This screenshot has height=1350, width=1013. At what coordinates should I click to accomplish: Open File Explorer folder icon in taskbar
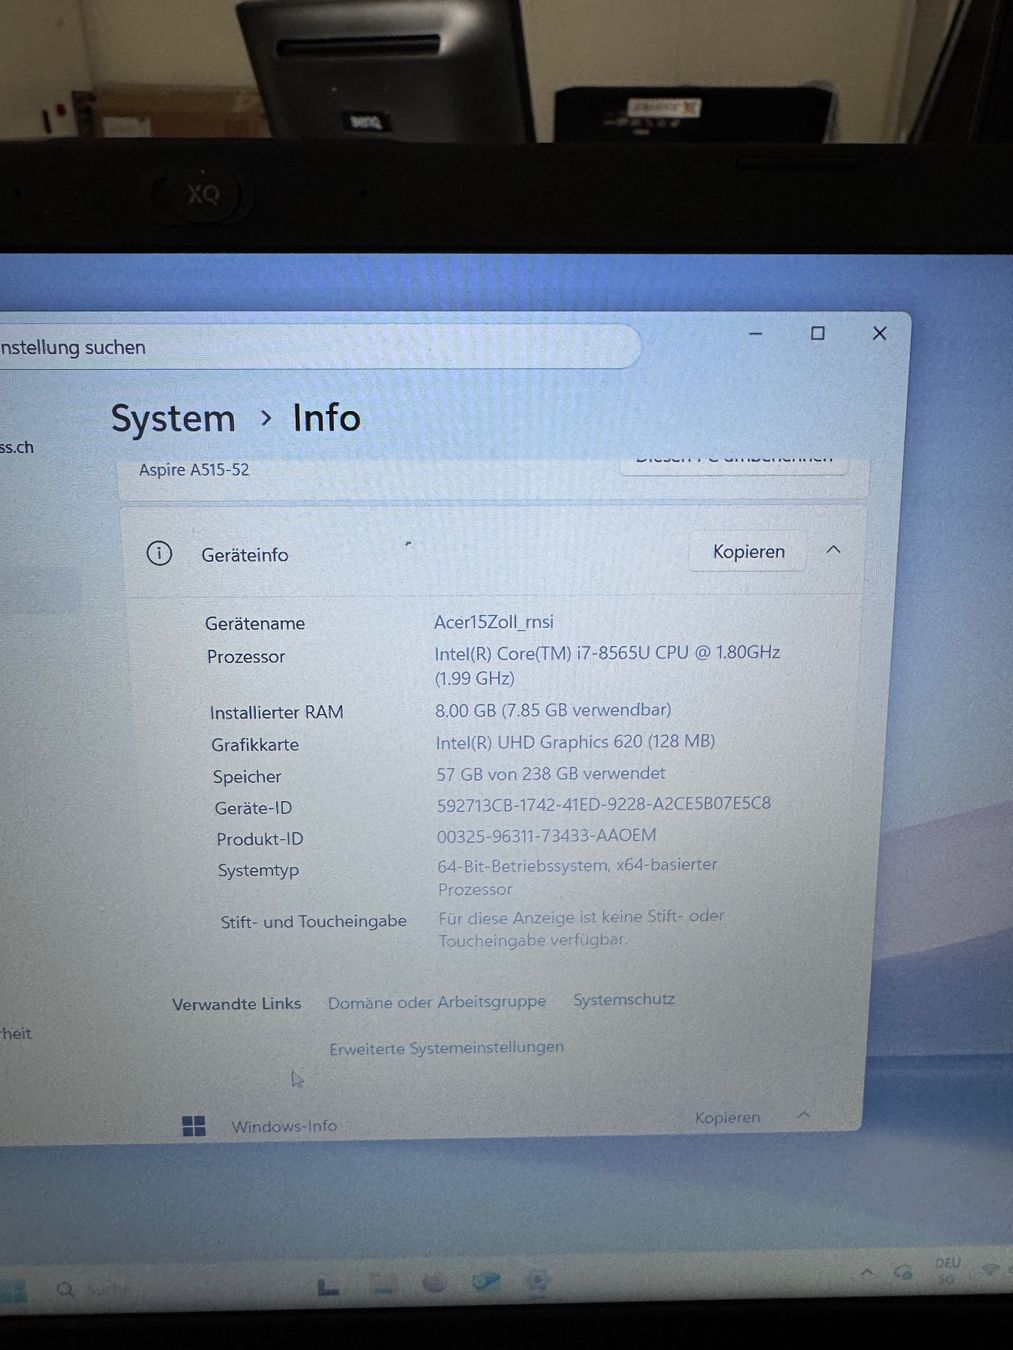(x=382, y=1285)
